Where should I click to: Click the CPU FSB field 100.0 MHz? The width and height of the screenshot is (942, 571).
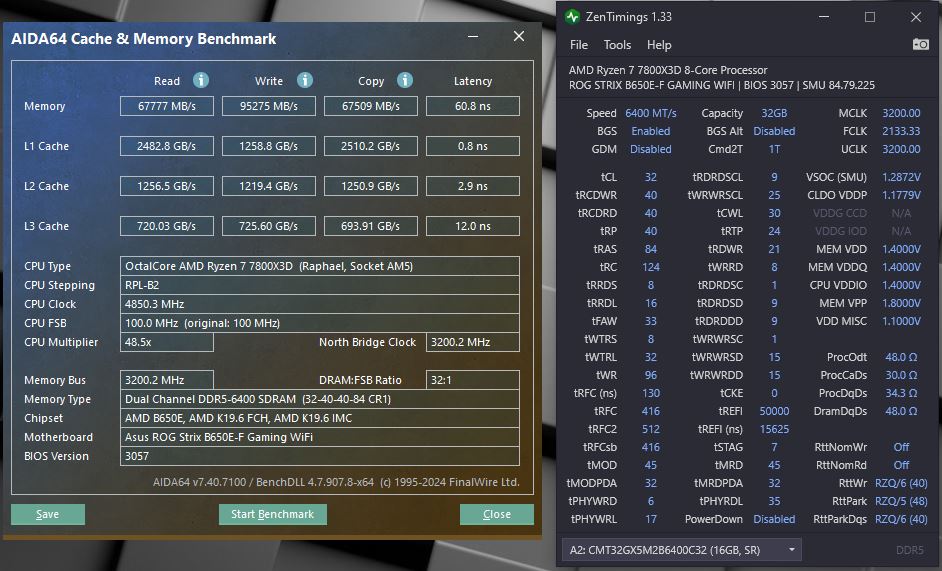tap(320, 323)
